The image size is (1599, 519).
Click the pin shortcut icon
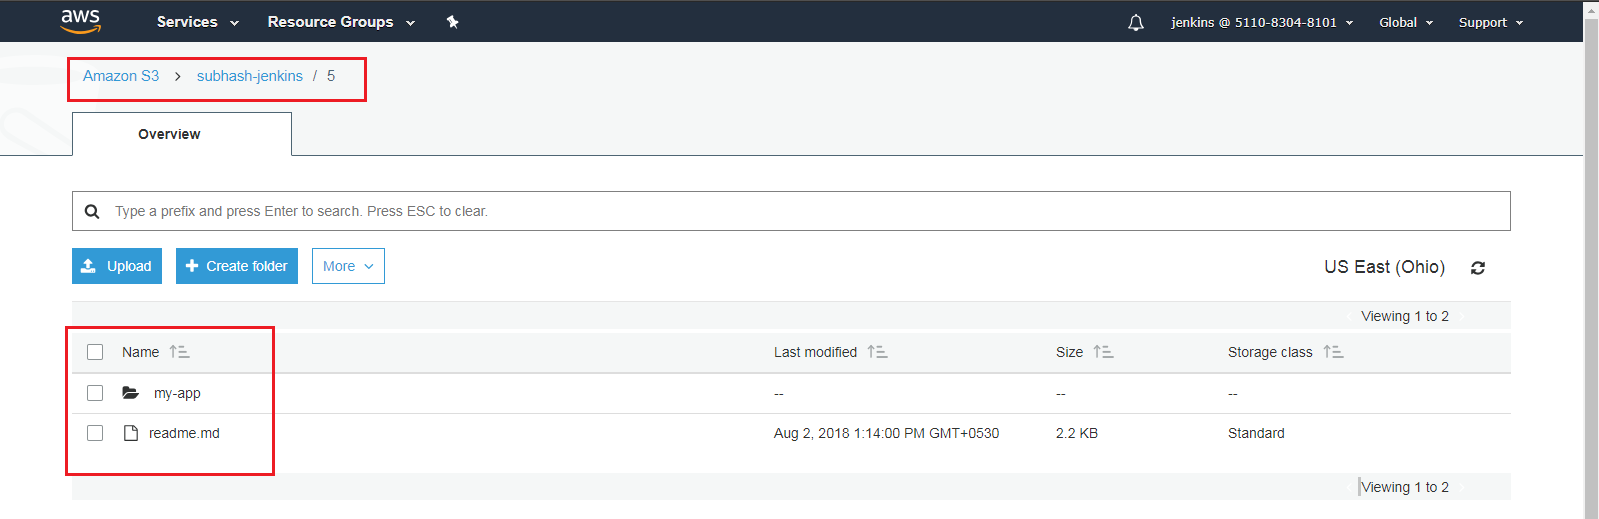coord(452,22)
